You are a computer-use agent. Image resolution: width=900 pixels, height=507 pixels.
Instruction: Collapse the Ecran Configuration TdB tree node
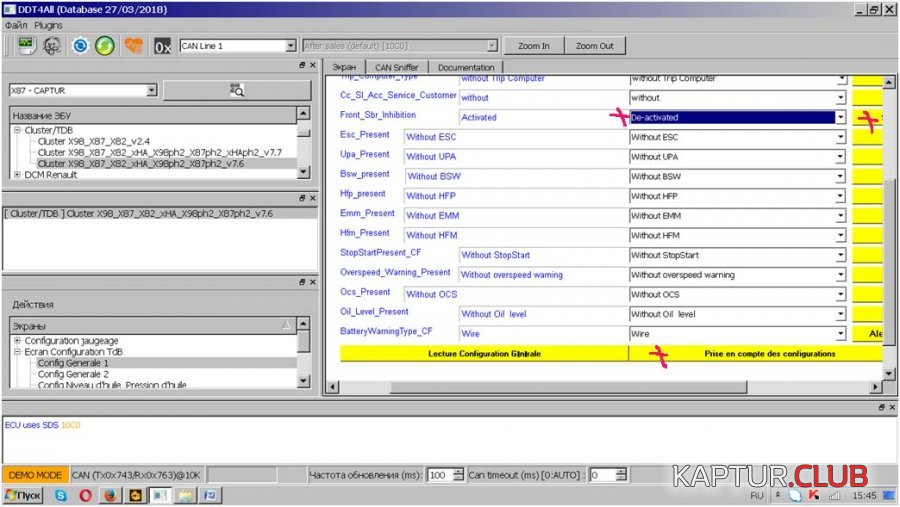click(x=17, y=352)
